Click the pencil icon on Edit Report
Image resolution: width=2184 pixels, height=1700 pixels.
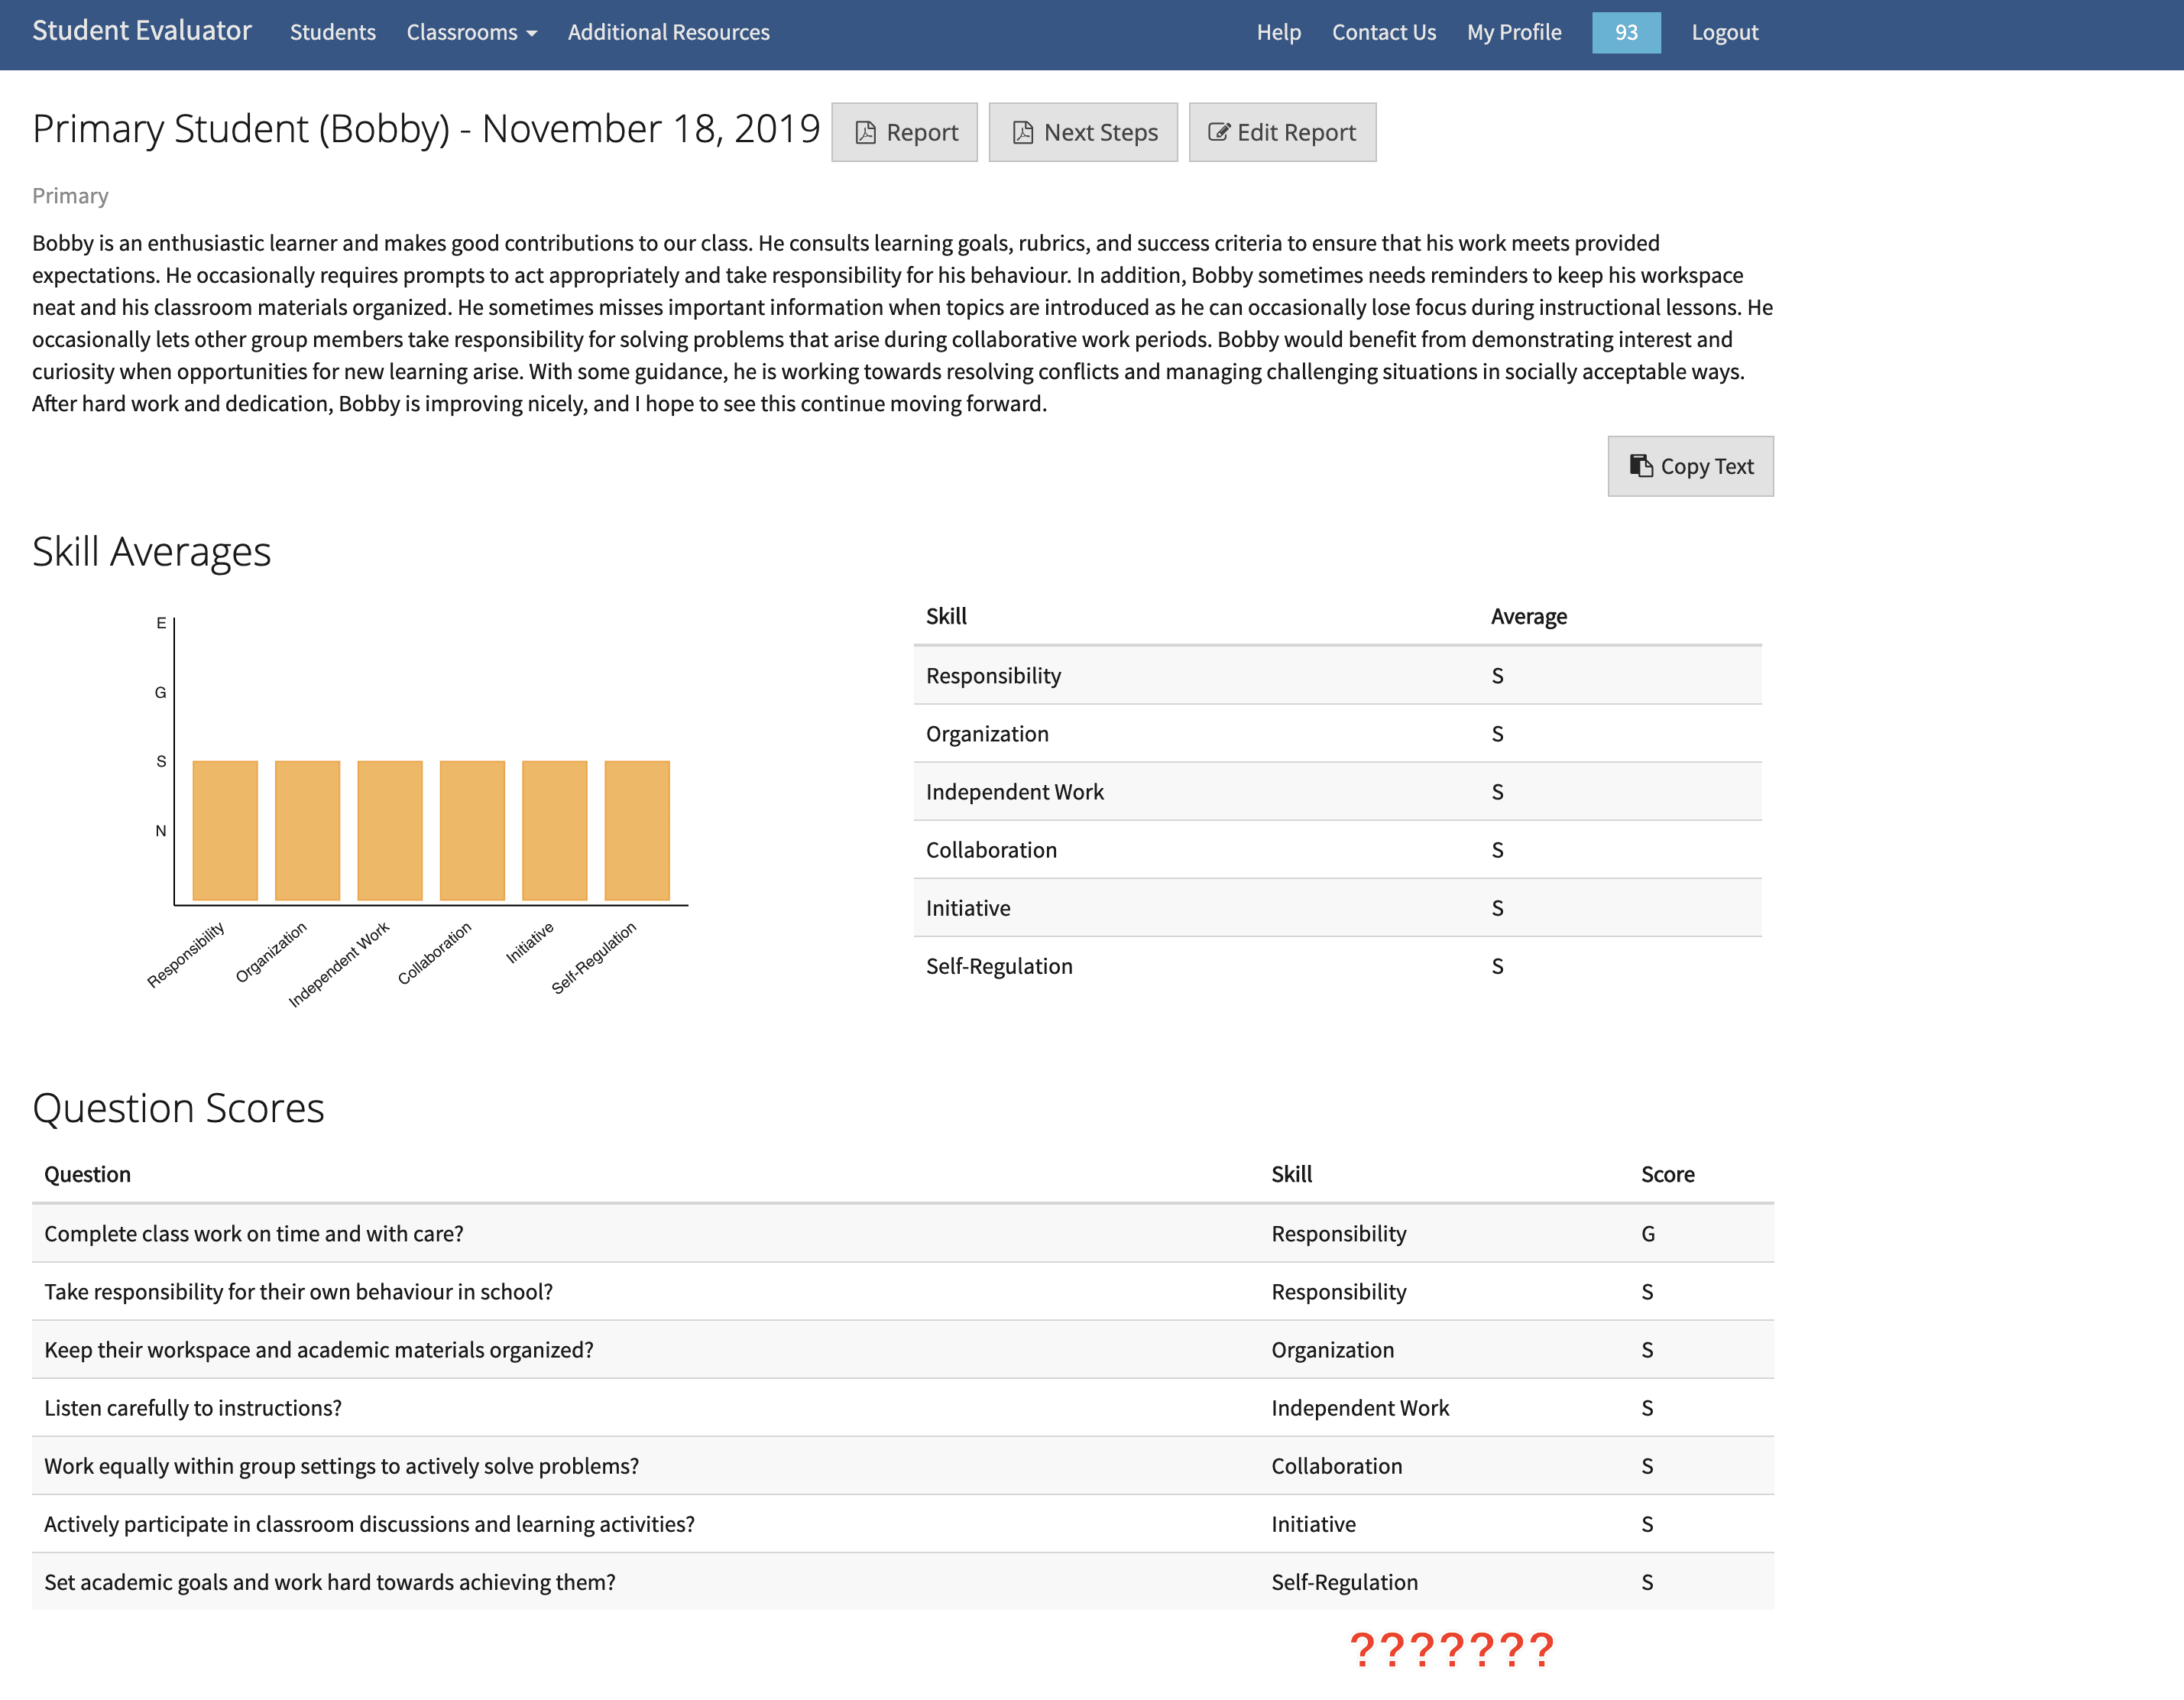coord(1218,132)
